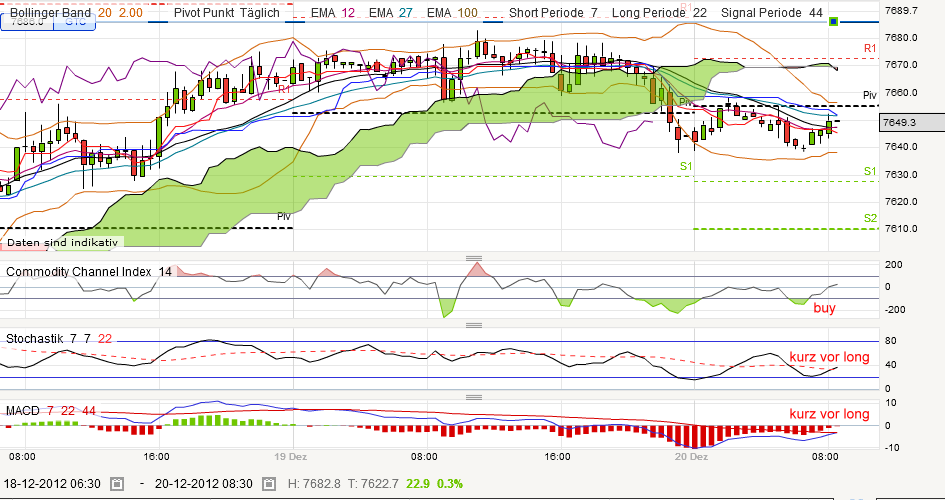Click the high value H: 7682.8
The image size is (945, 500).
pyautogui.click(x=315, y=483)
